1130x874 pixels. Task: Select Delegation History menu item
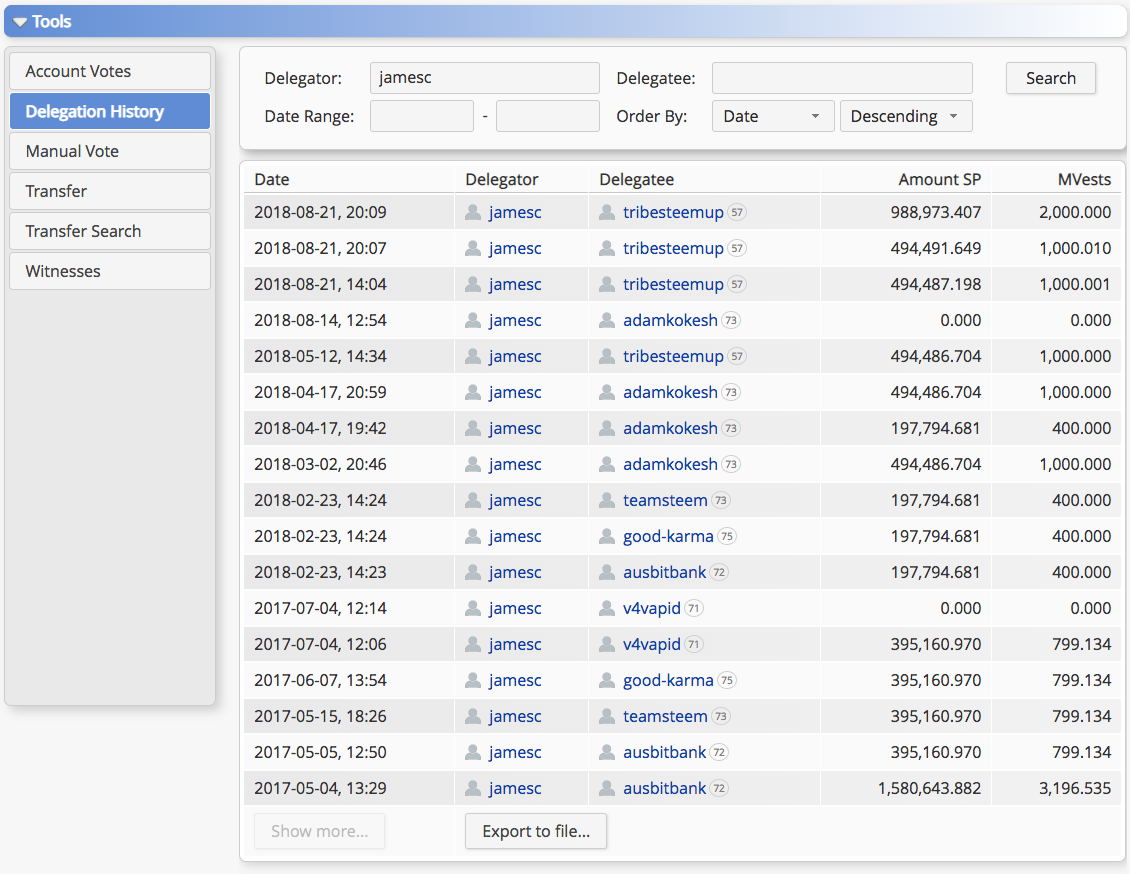tap(110, 111)
